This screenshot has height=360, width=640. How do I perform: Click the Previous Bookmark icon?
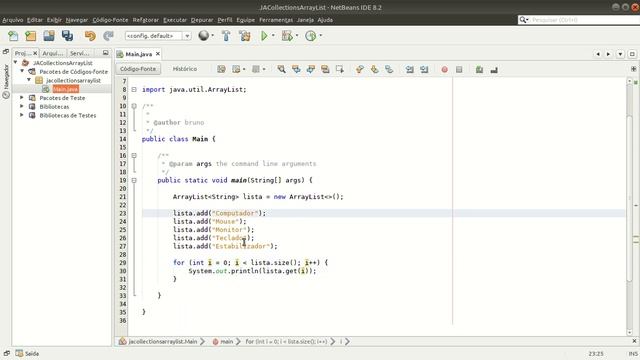[360, 69]
